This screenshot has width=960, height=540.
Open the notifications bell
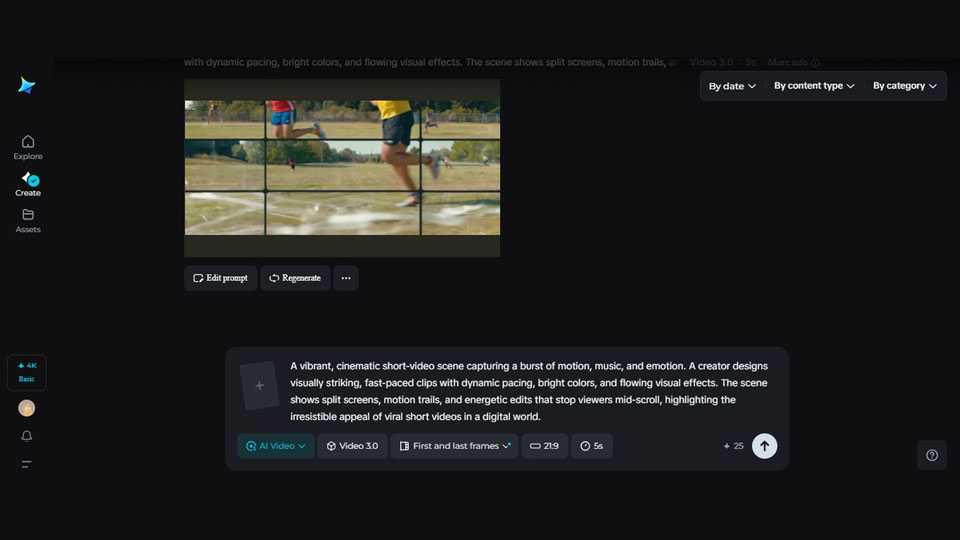click(x=26, y=436)
